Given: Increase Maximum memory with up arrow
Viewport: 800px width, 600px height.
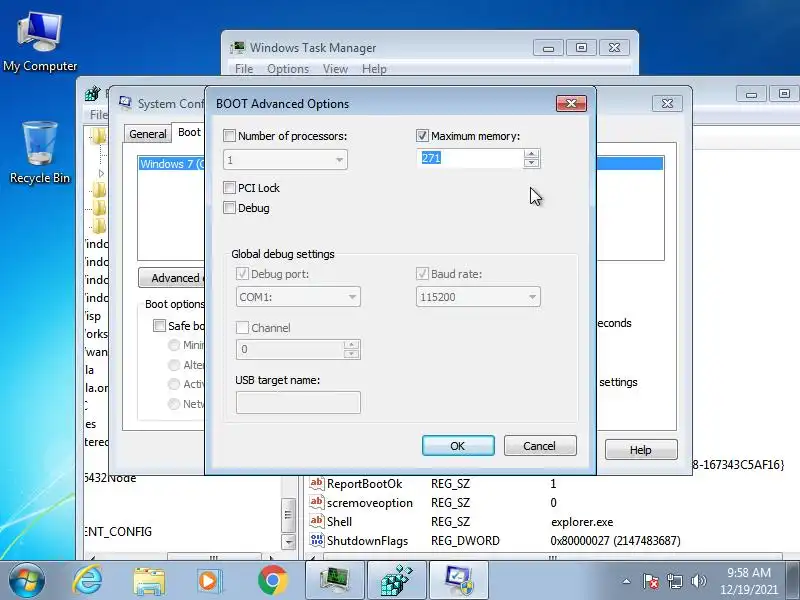Looking at the screenshot, I should (x=531, y=154).
